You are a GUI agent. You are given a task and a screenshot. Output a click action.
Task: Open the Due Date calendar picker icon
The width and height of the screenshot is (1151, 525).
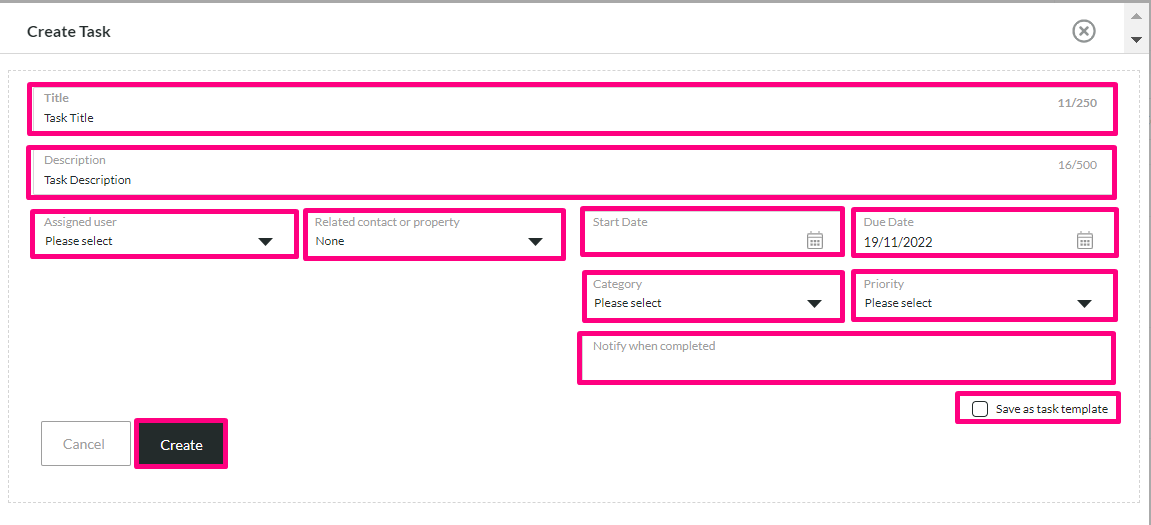pyautogui.click(x=1085, y=240)
